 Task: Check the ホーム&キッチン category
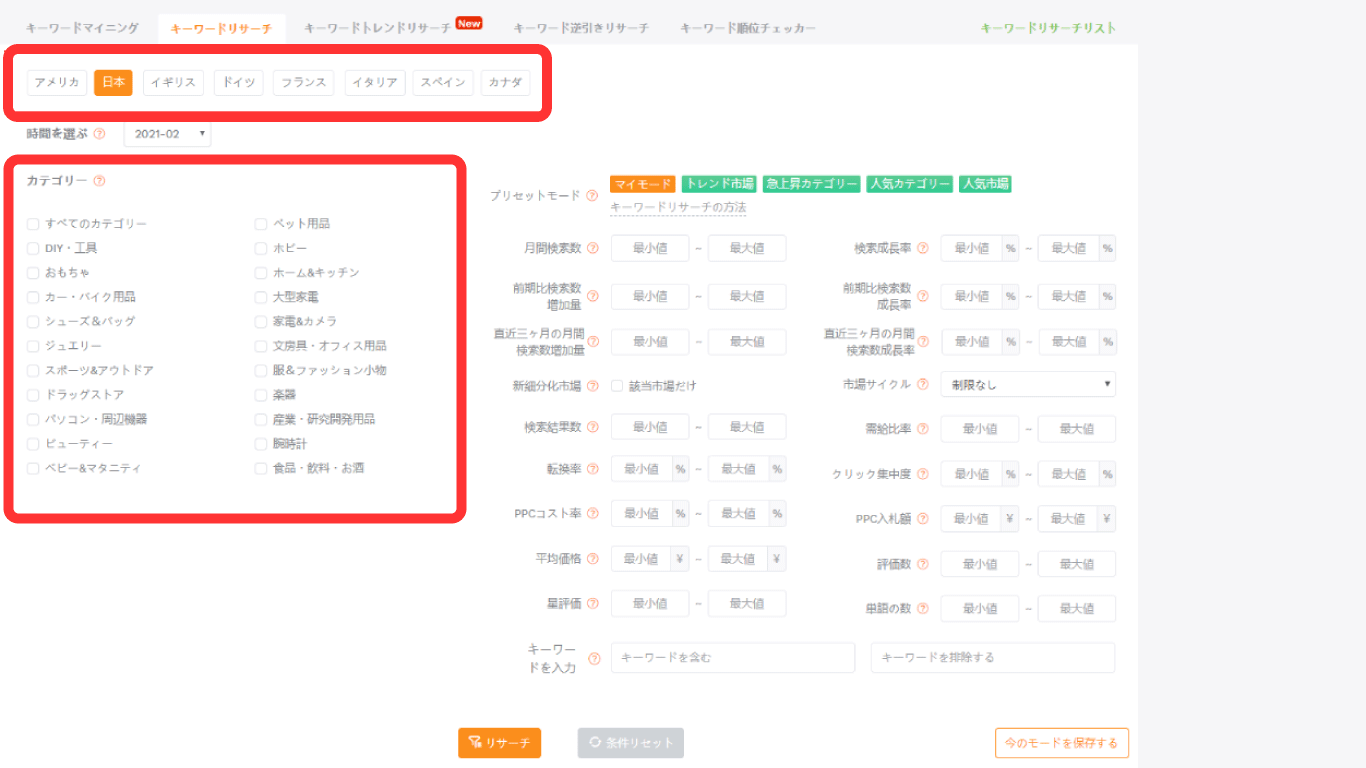click(x=261, y=273)
